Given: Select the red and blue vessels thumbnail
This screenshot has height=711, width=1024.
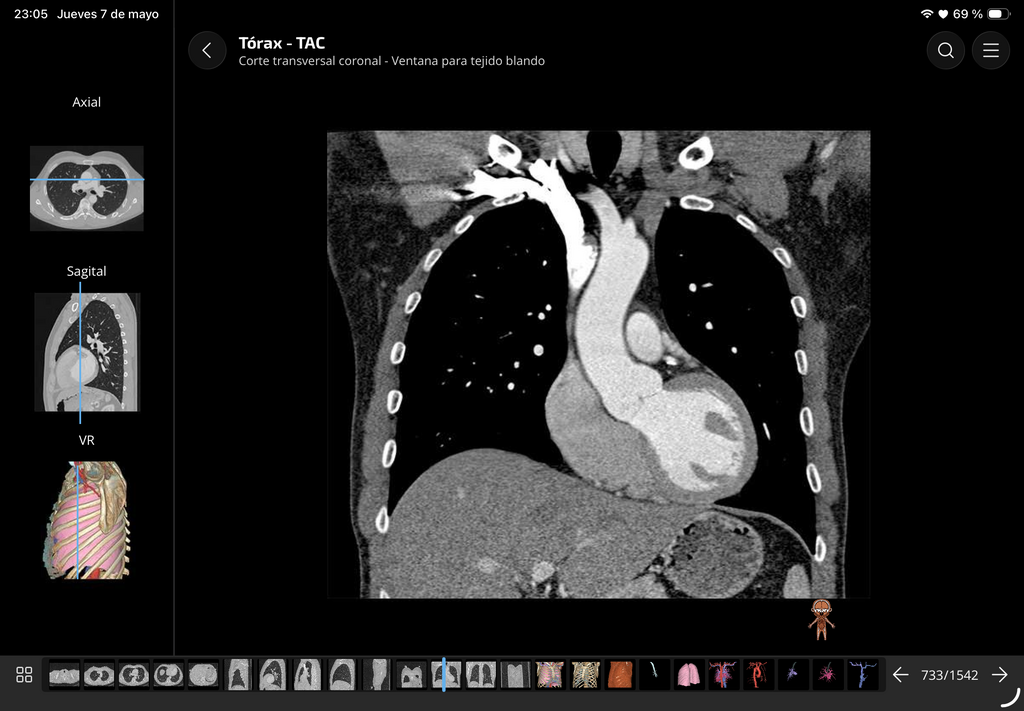Looking at the screenshot, I should (x=723, y=674).
